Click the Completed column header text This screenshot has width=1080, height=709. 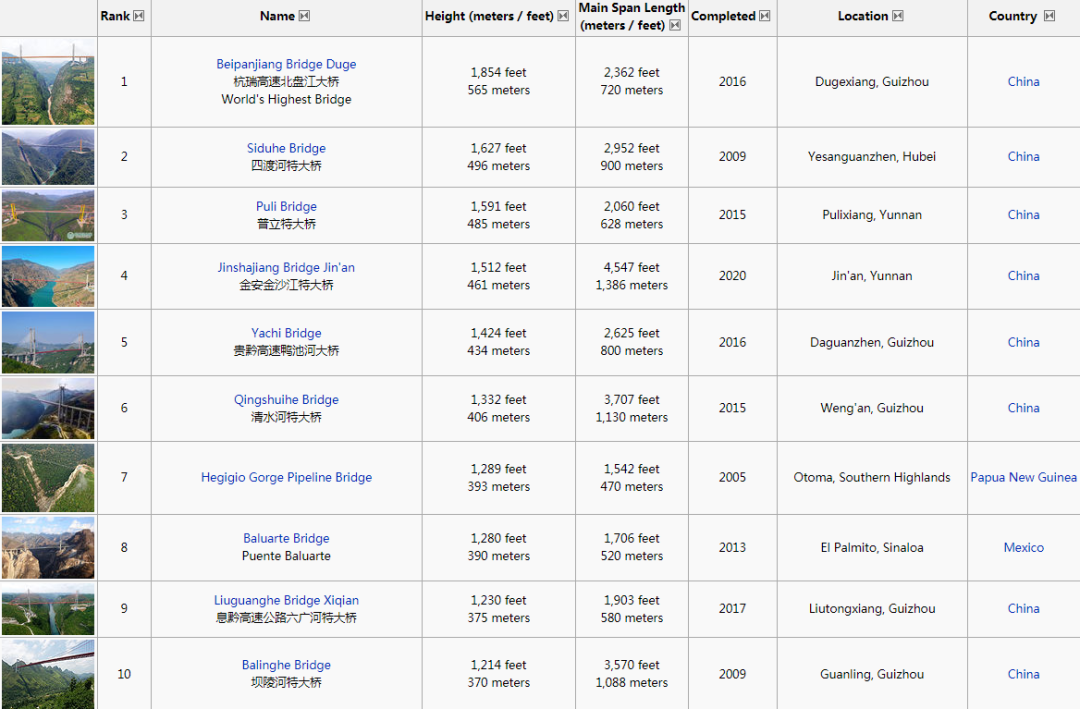(723, 16)
